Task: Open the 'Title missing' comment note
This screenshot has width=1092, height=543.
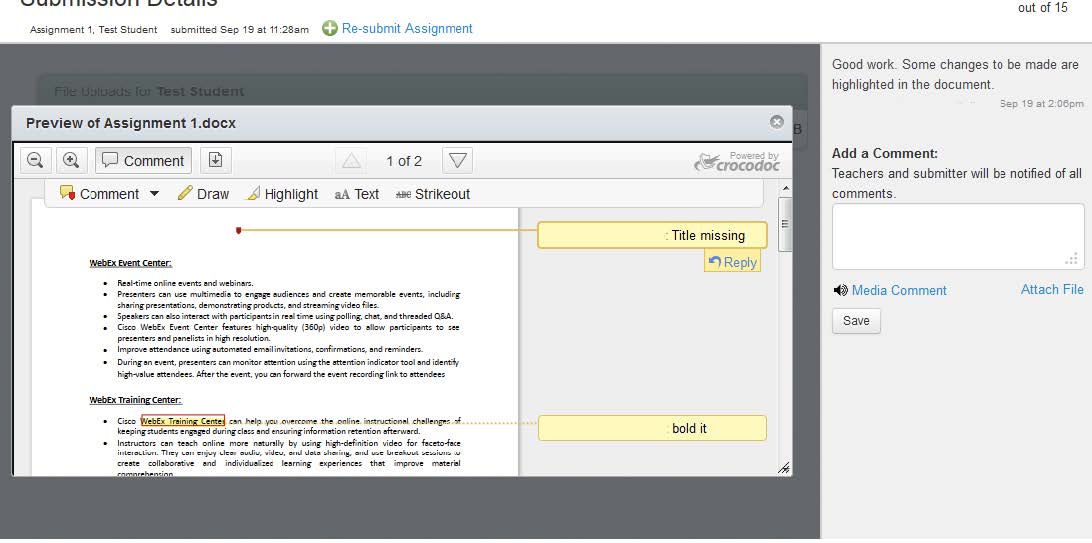Action: pyautogui.click(x=652, y=235)
